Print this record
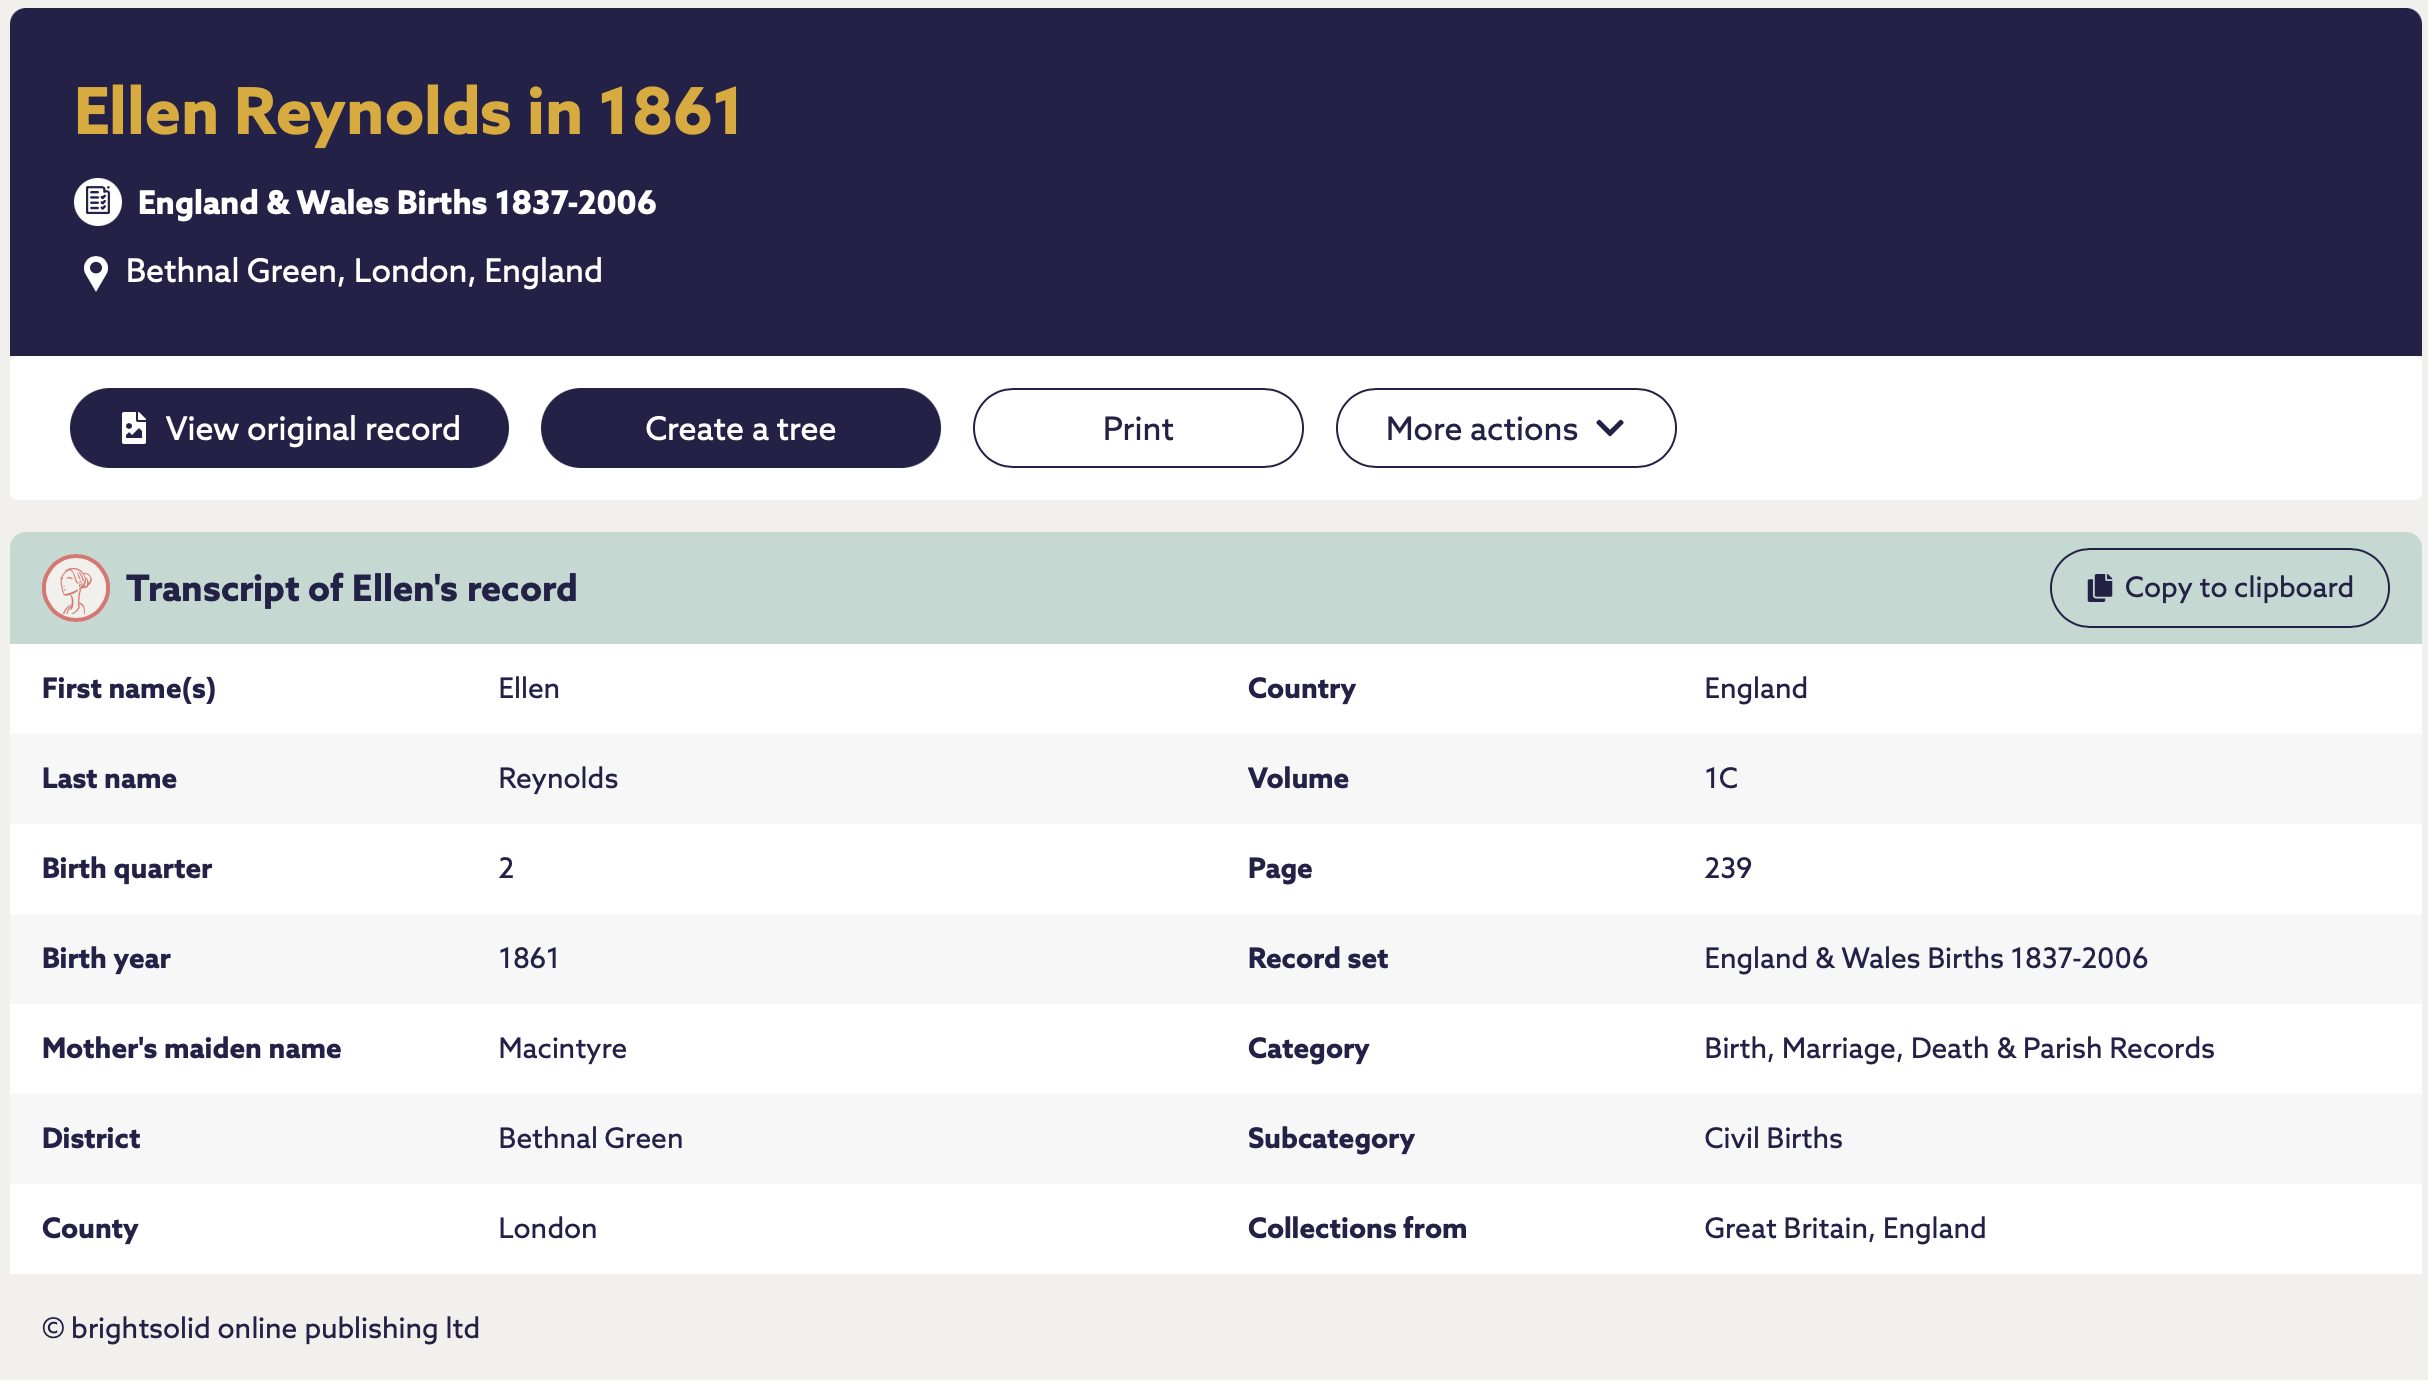 [1138, 428]
